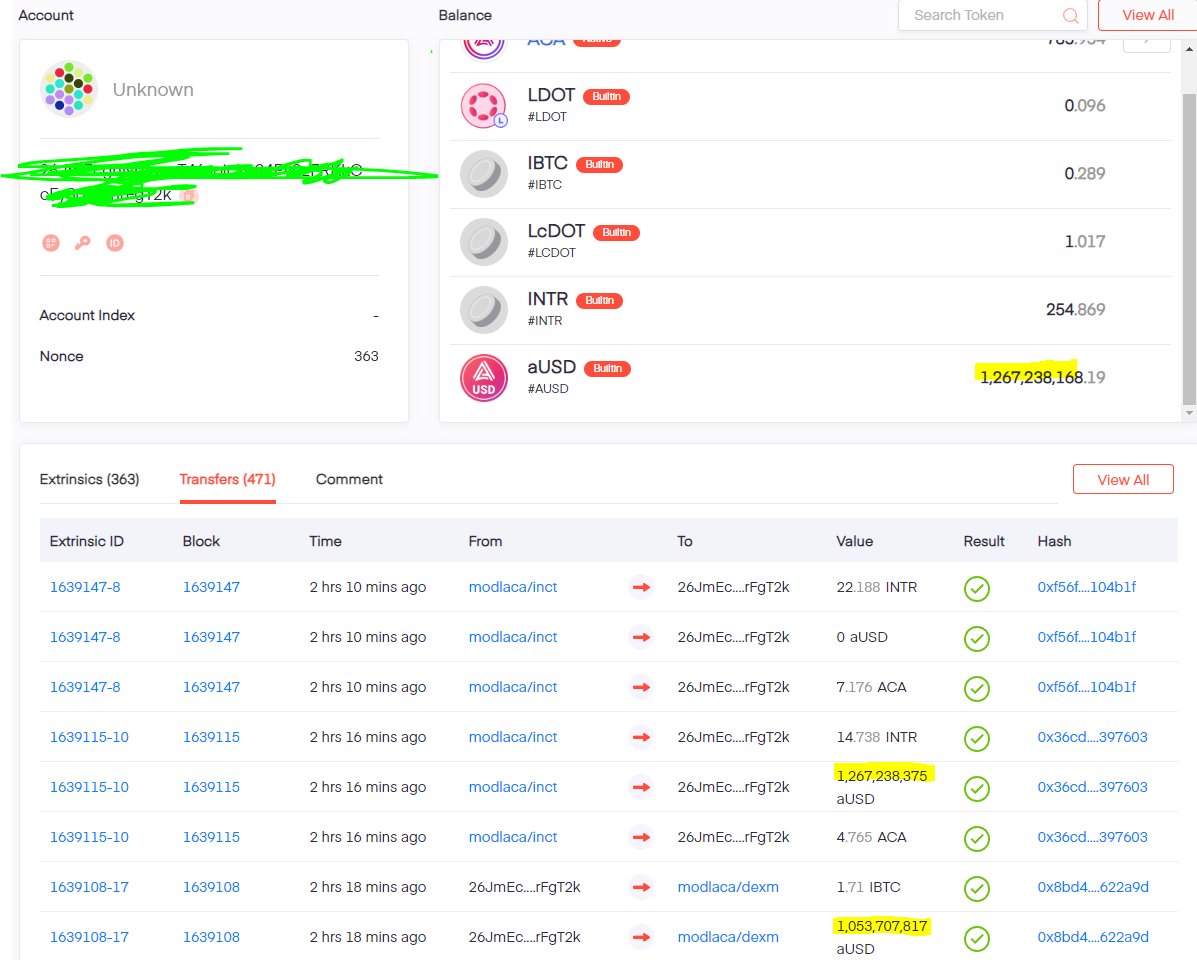Click the key icon under the address
This screenshot has width=1197, height=960.
(x=82, y=243)
